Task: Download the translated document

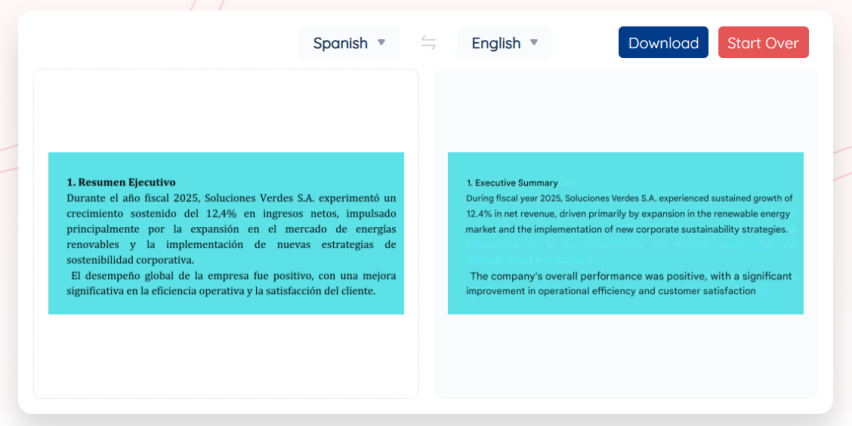Action: [663, 43]
